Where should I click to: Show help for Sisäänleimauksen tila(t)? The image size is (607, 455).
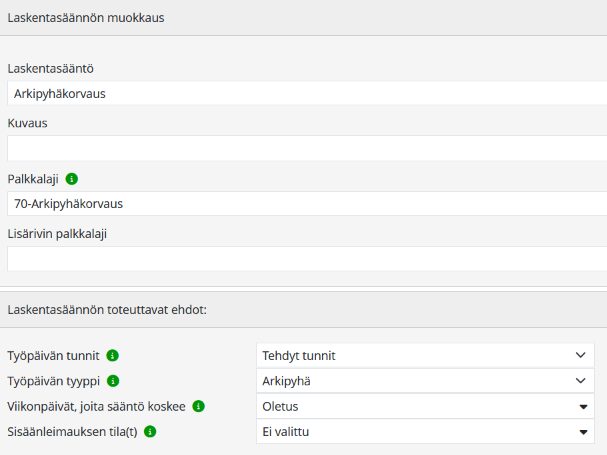[x=150, y=432]
